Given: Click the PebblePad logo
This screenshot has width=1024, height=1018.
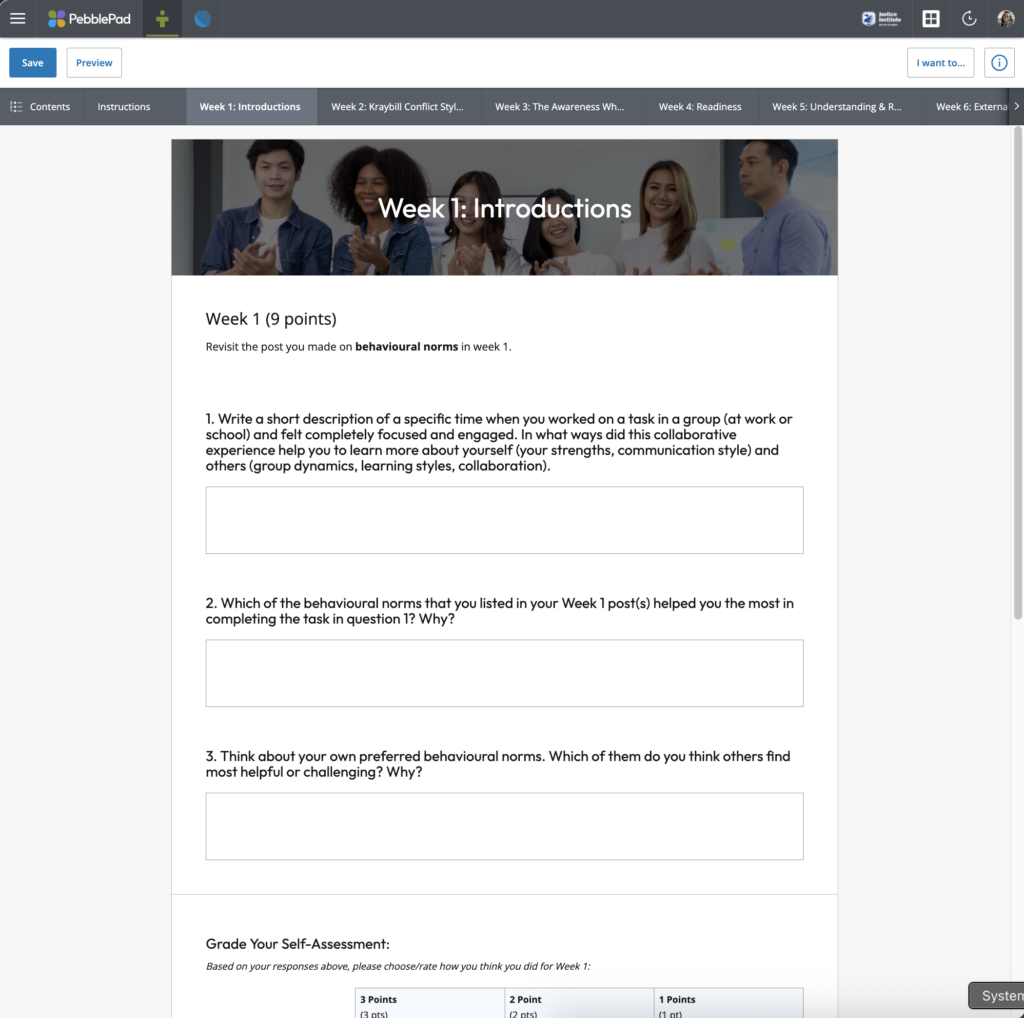Looking at the screenshot, I should (89, 19).
